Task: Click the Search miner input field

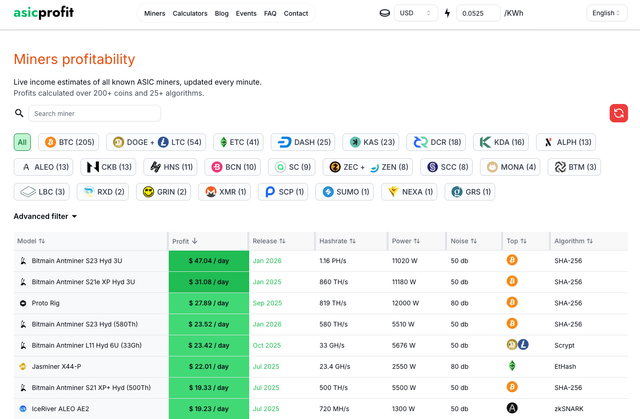Action: [94, 113]
